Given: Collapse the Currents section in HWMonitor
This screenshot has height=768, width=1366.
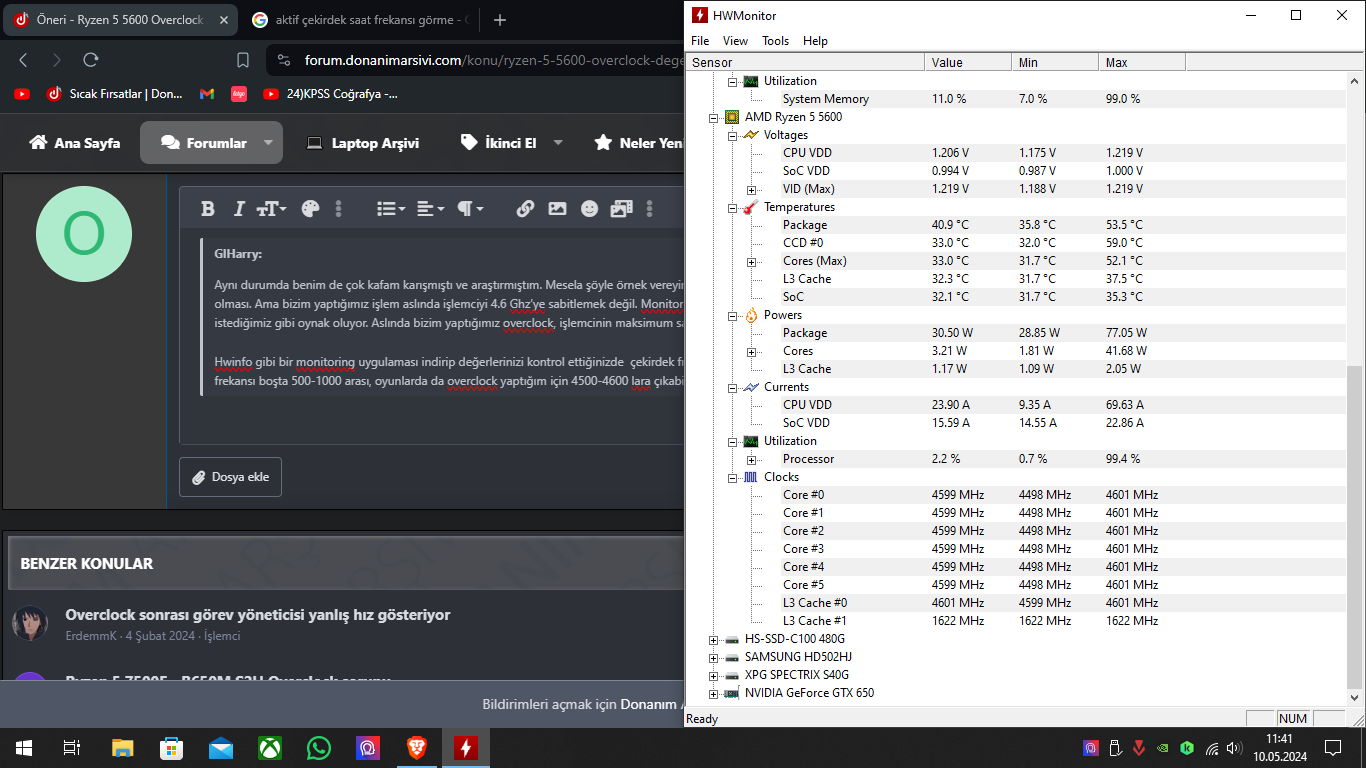Looking at the screenshot, I should tap(732, 387).
